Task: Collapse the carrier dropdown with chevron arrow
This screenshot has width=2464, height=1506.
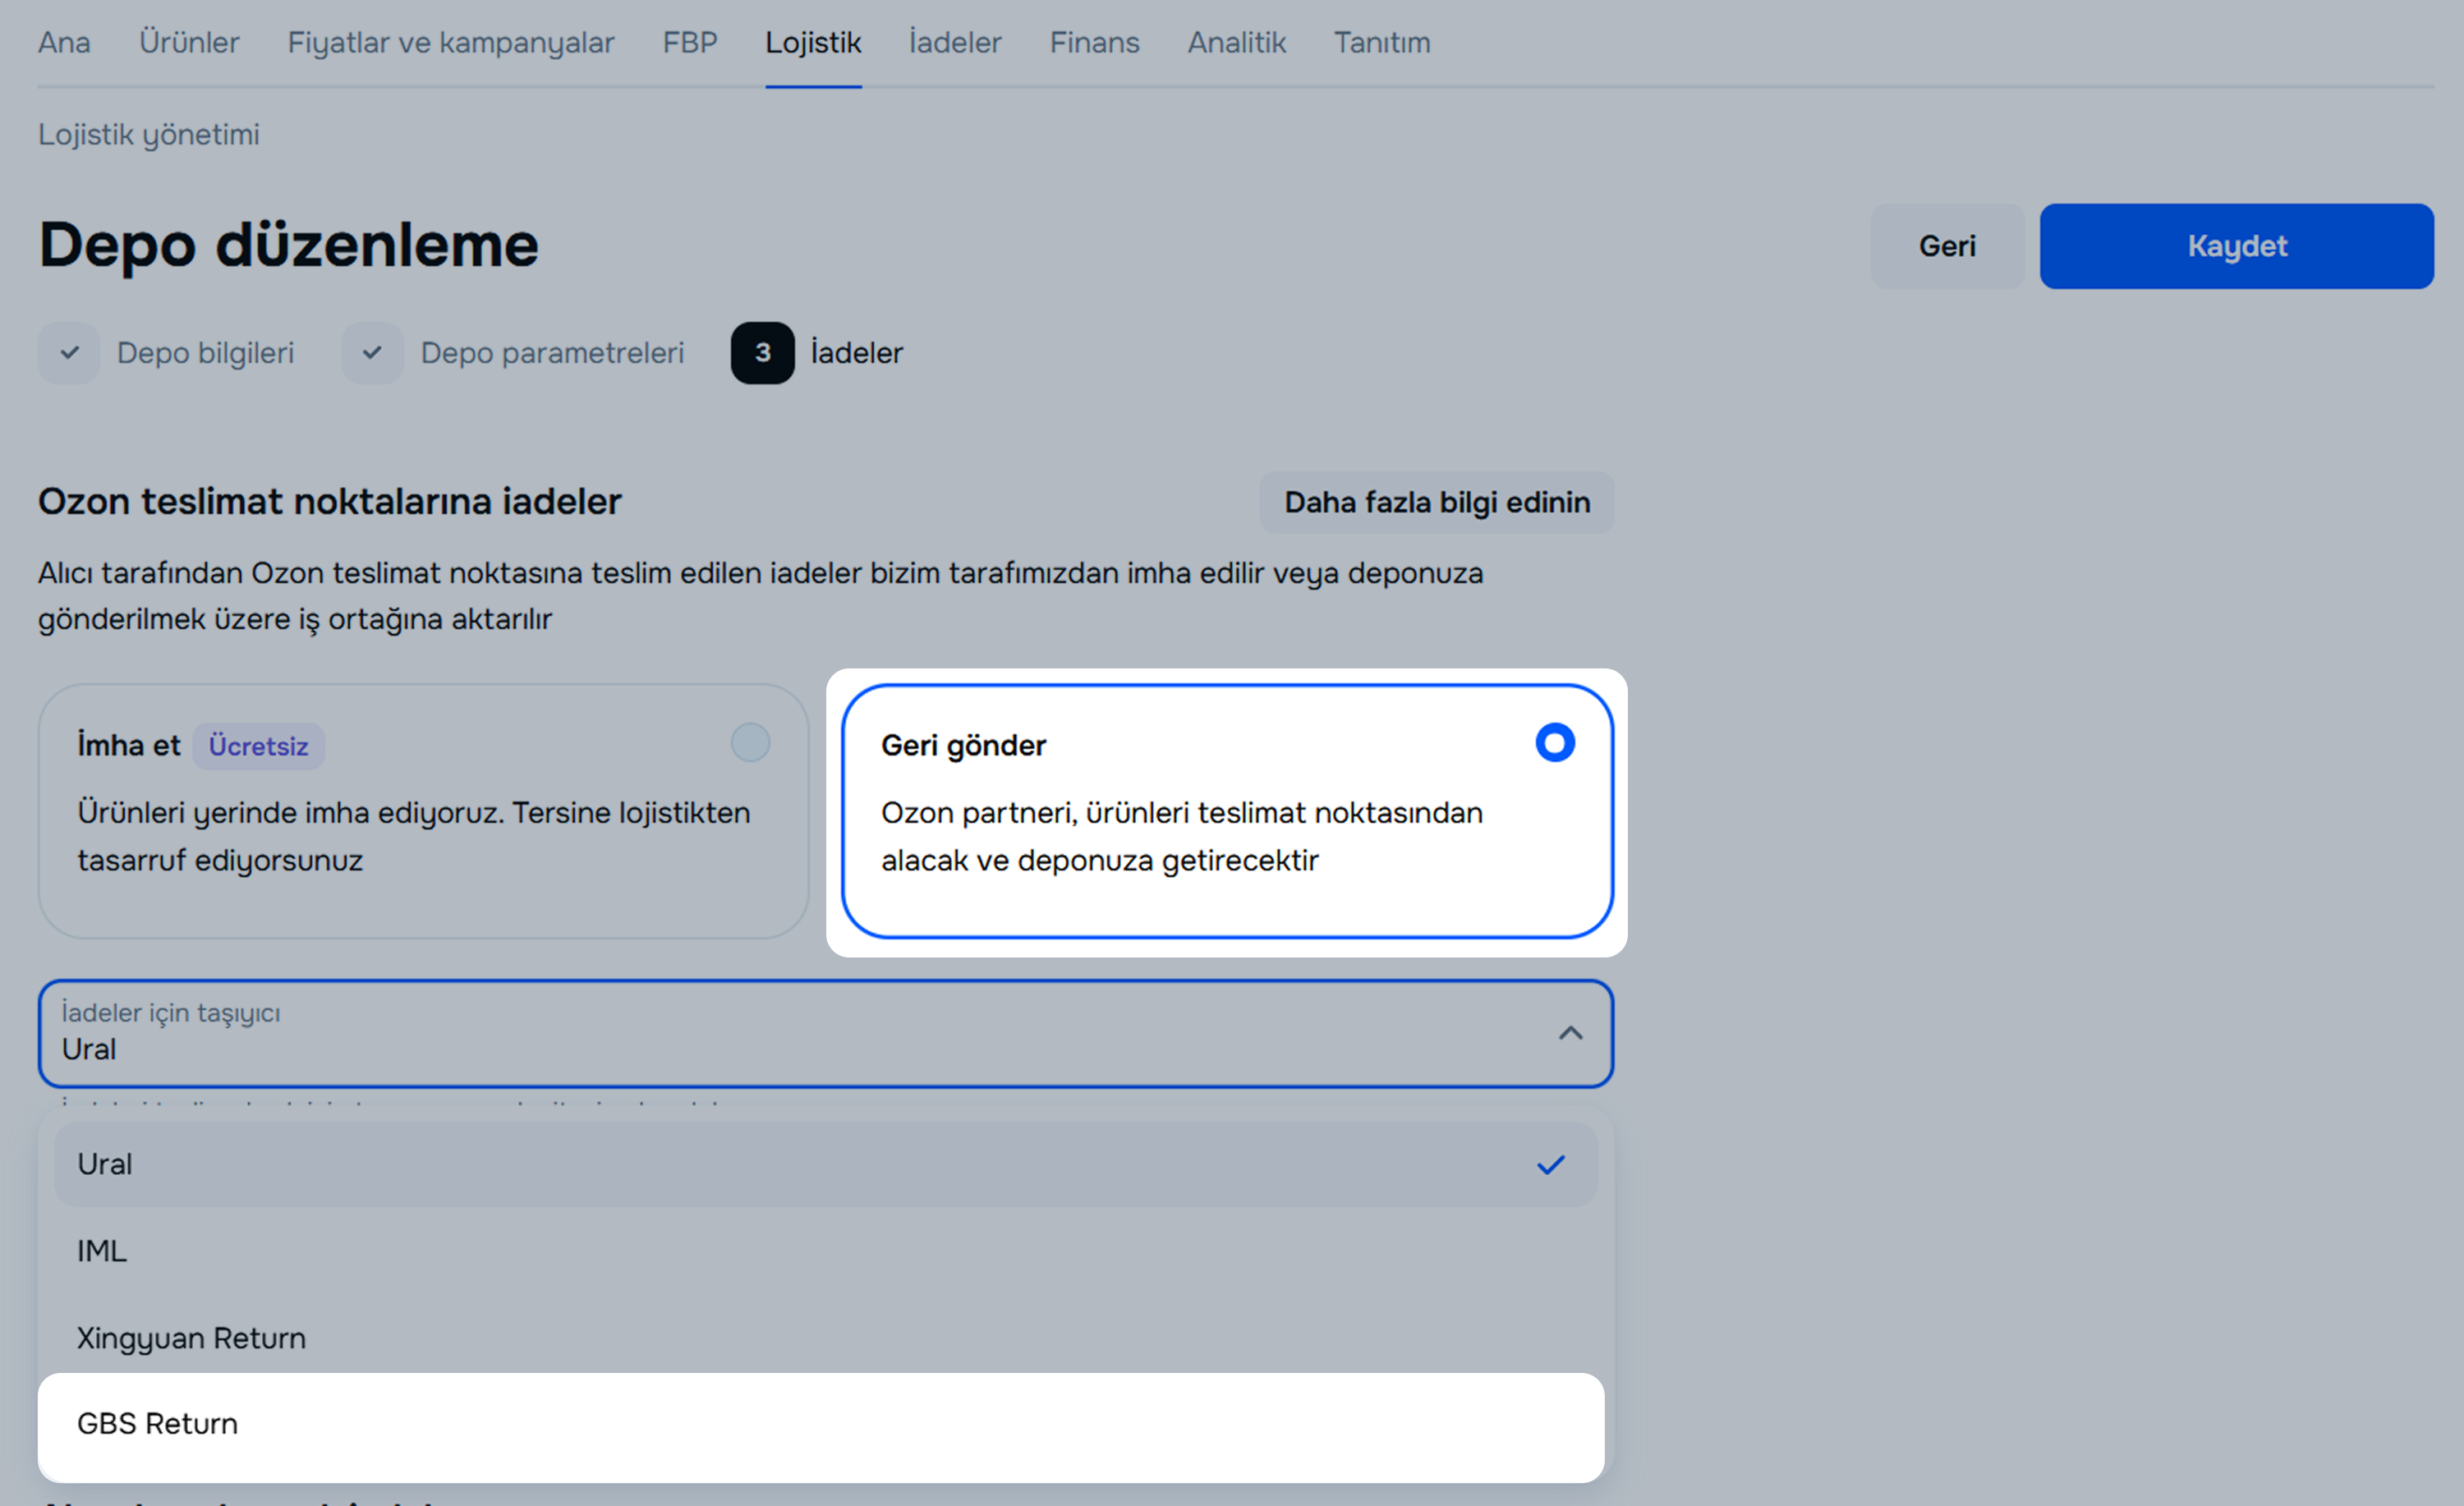Action: [x=1570, y=1033]
